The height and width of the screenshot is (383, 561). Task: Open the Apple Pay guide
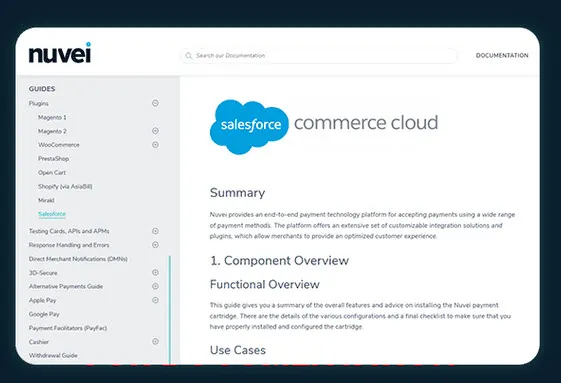(43, 300)
